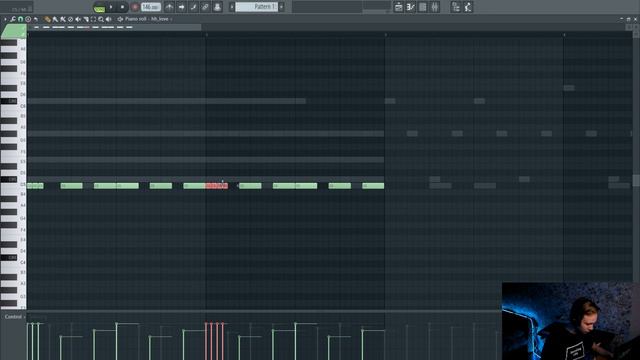The image size is (640, 360).
Task: Select the dotted-rectangle Select tool
Action: [x=93, y=19]
